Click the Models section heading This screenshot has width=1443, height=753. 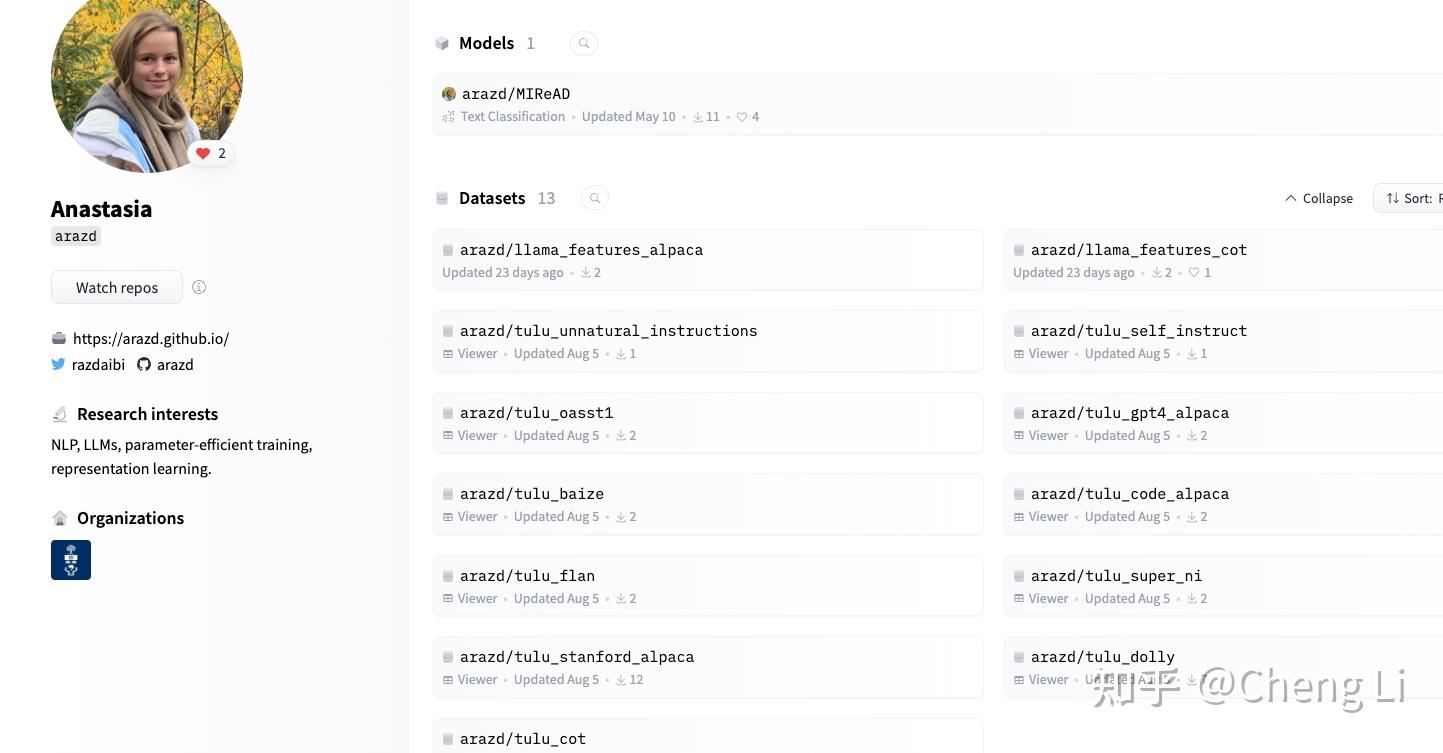click(486, 43)
